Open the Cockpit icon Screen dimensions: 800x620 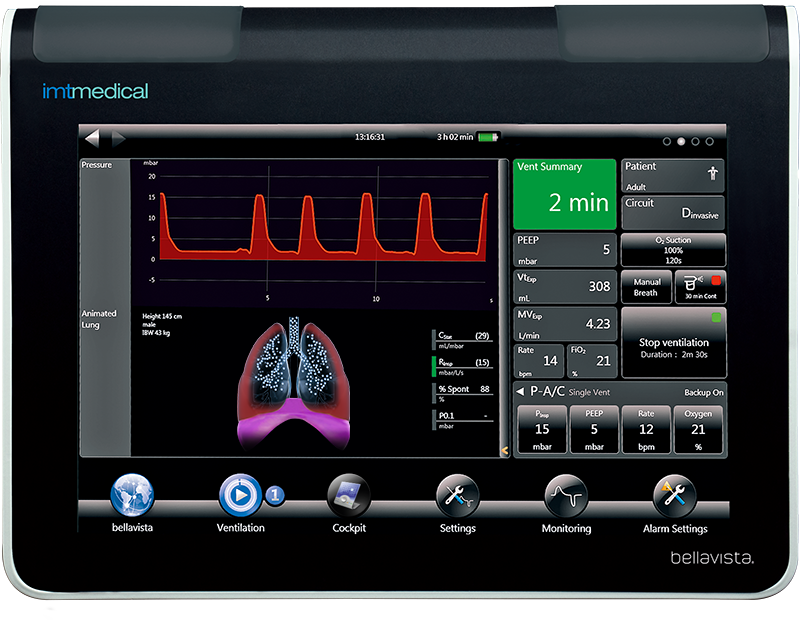point(348,495)
